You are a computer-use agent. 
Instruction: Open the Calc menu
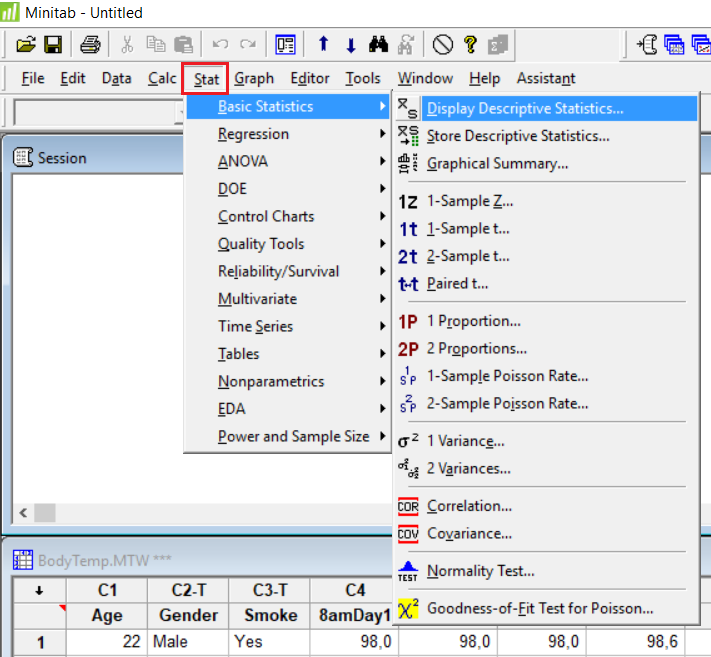coord(162,78)
